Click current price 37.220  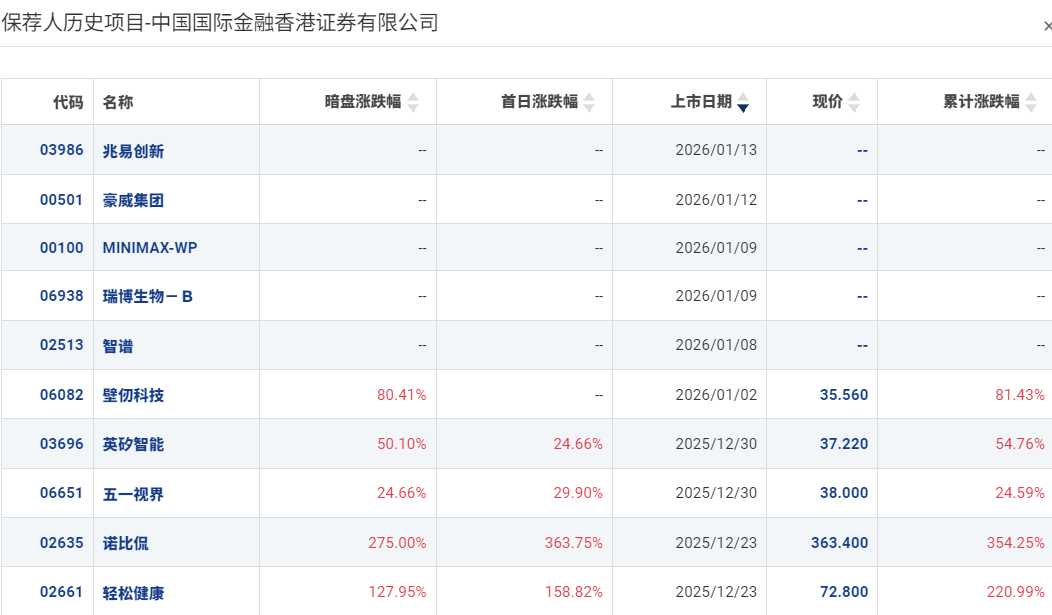coord(844,443)
